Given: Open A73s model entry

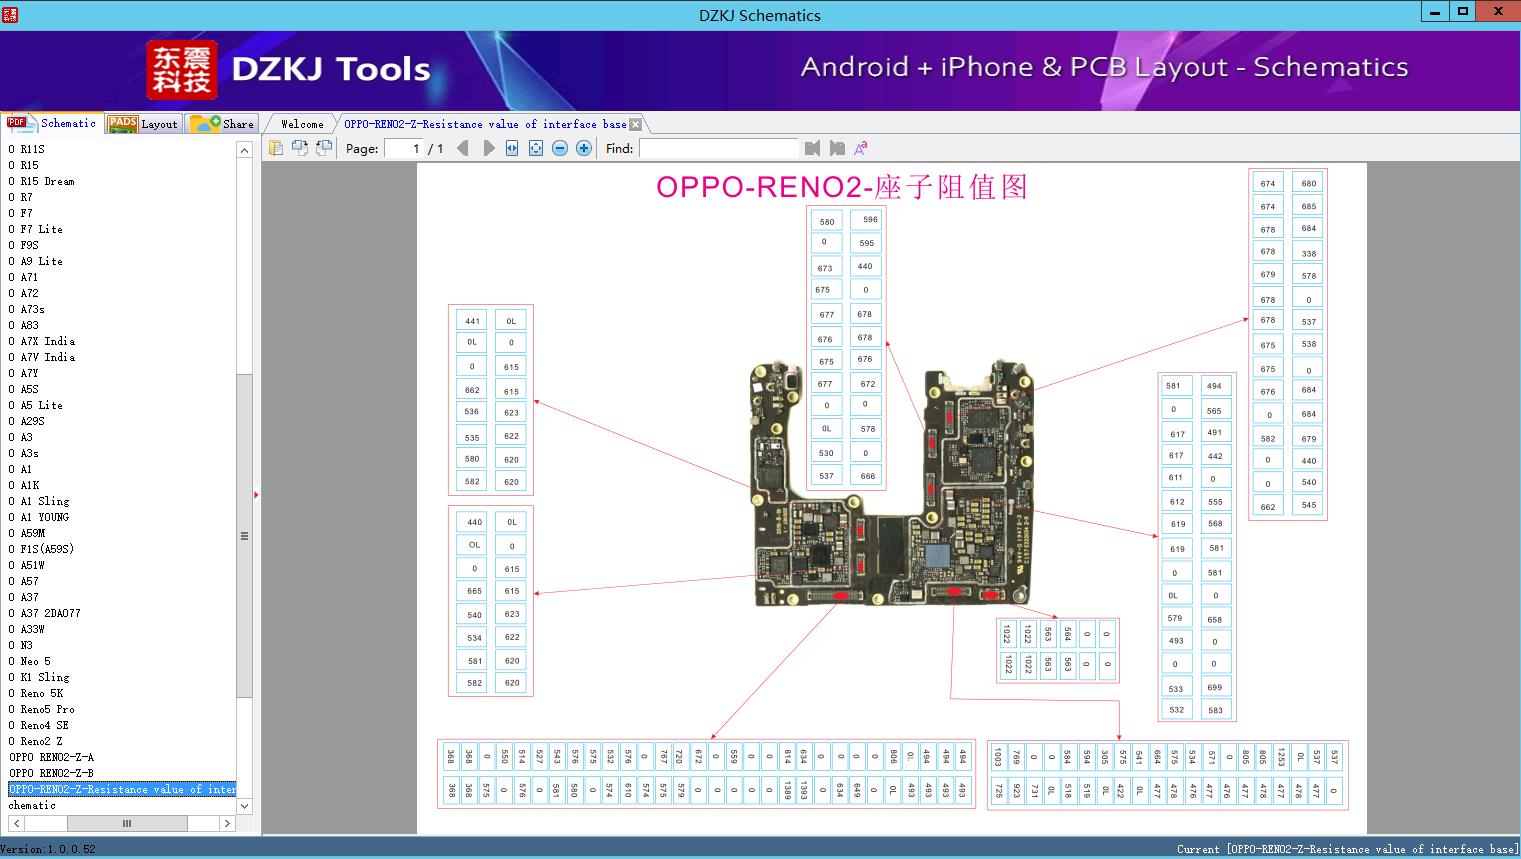Looking at the screenshot, I should (x=26, y=309).
